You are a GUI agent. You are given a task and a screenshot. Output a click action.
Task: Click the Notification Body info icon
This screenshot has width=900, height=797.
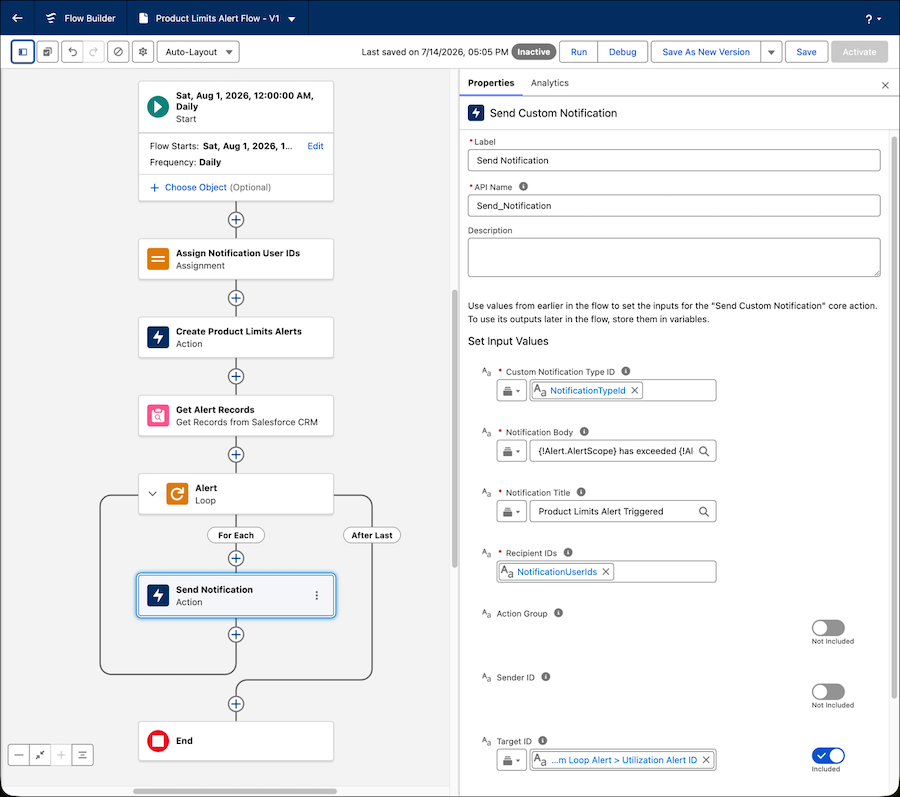pyautogui.click(x=584, y=431)
